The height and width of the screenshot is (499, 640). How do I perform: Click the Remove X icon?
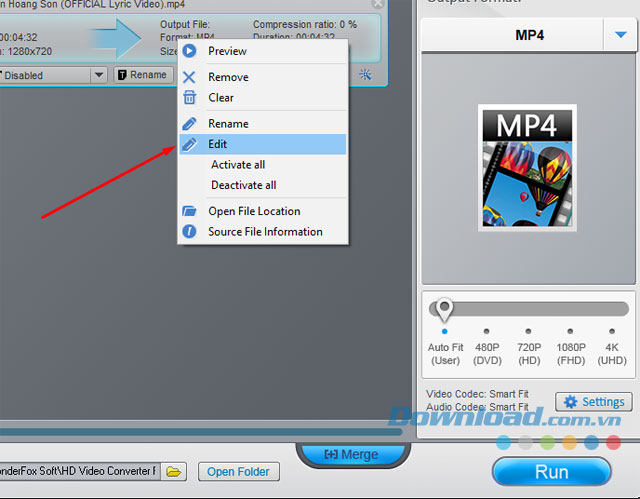tap(189, 77)
